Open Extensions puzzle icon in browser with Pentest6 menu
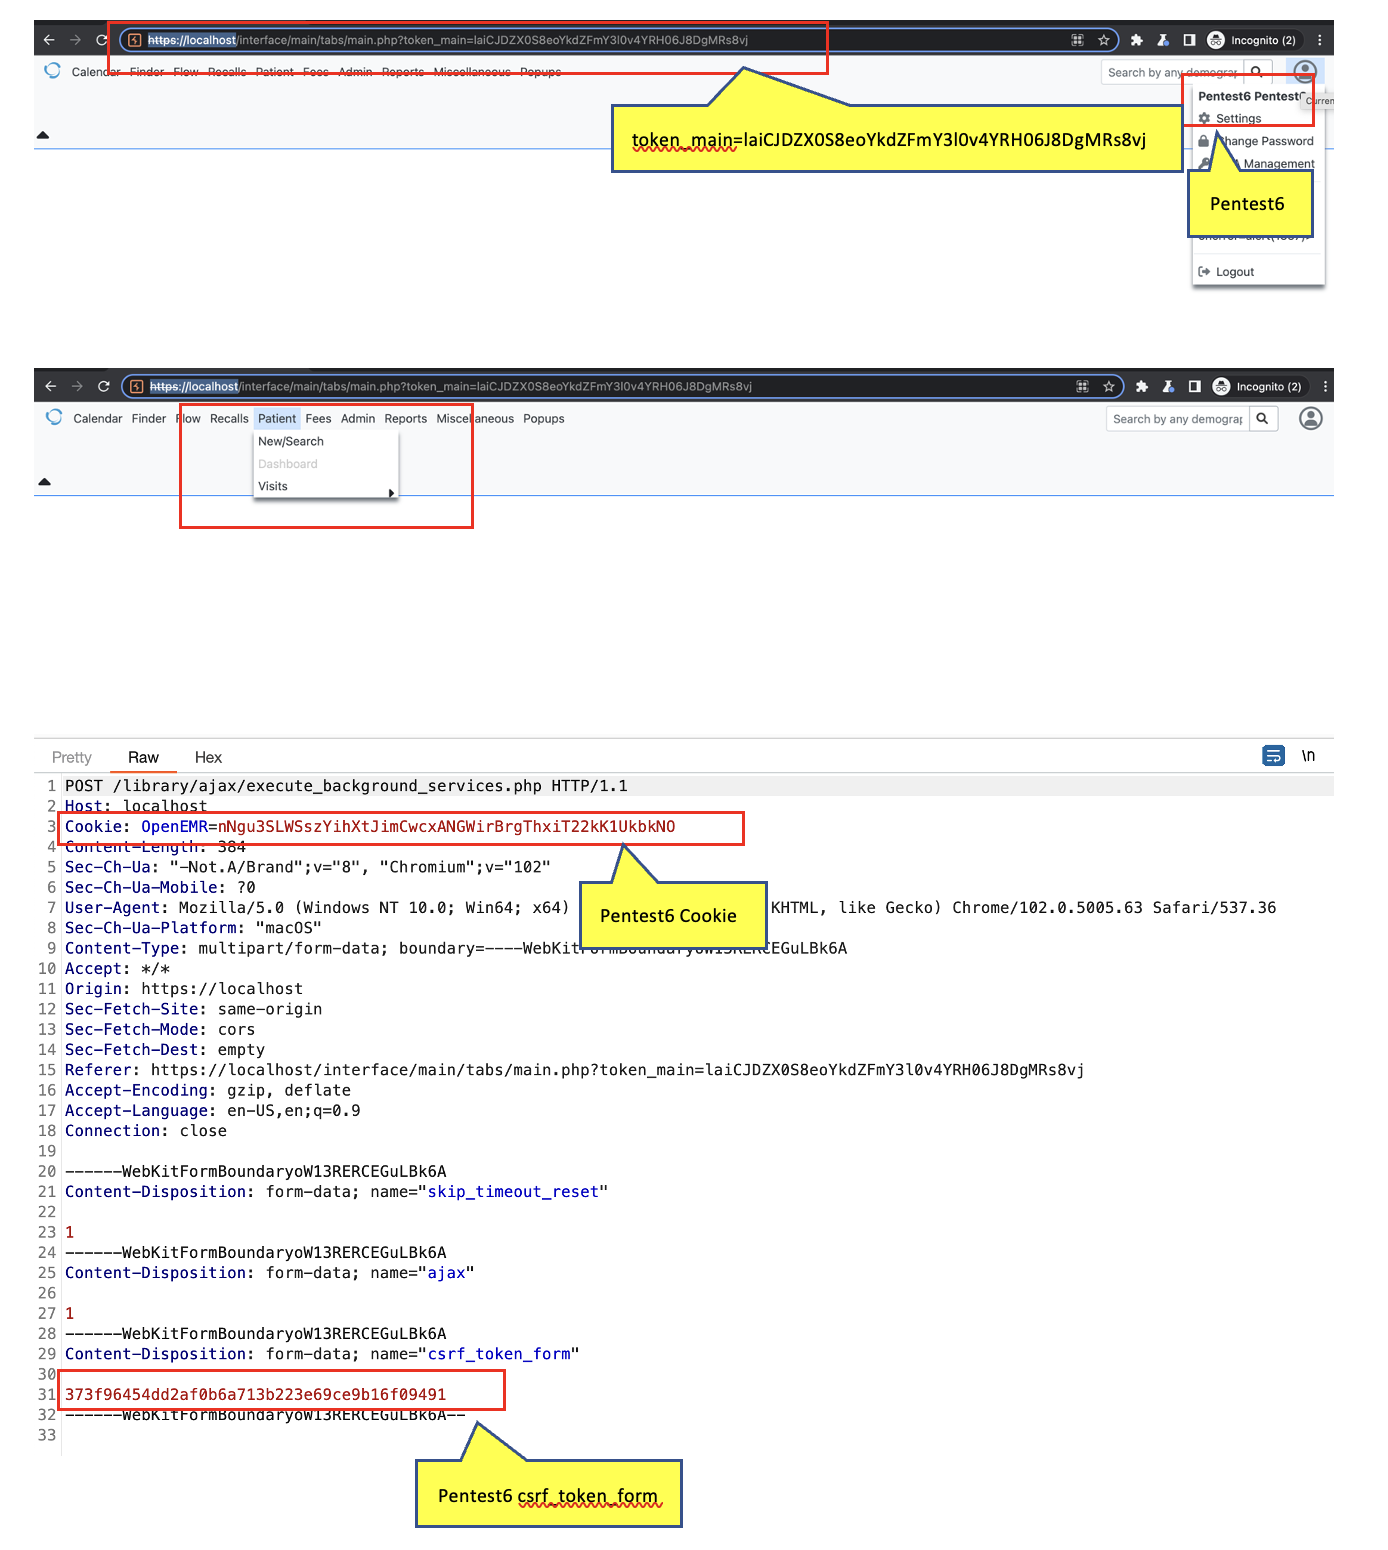Viewport: 1388px width, 1550px height. click(x=1136, y=40)
